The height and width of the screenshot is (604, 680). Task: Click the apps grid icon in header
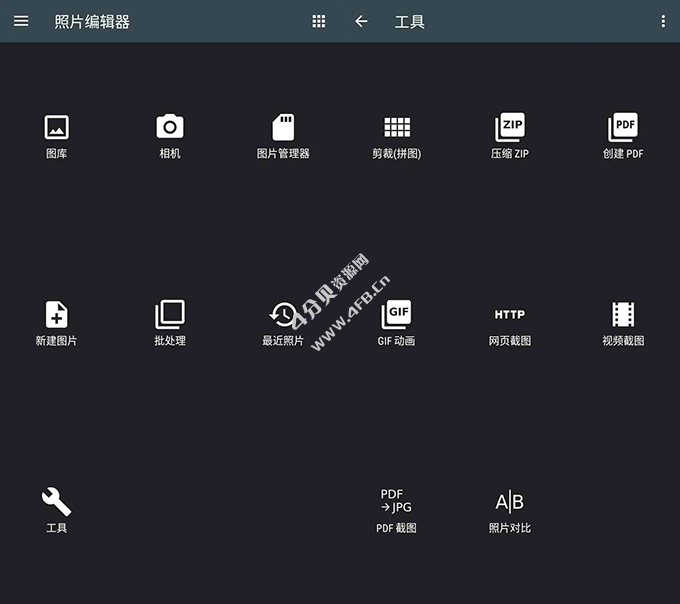point(319,21)
